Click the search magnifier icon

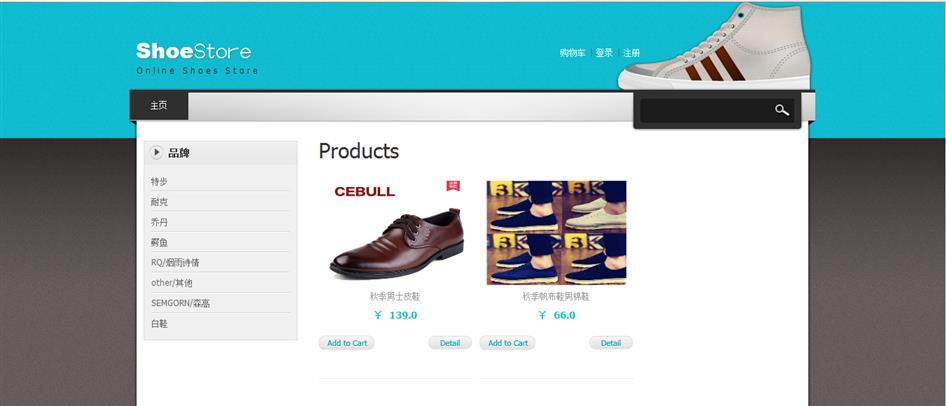[x=782, y=110]
